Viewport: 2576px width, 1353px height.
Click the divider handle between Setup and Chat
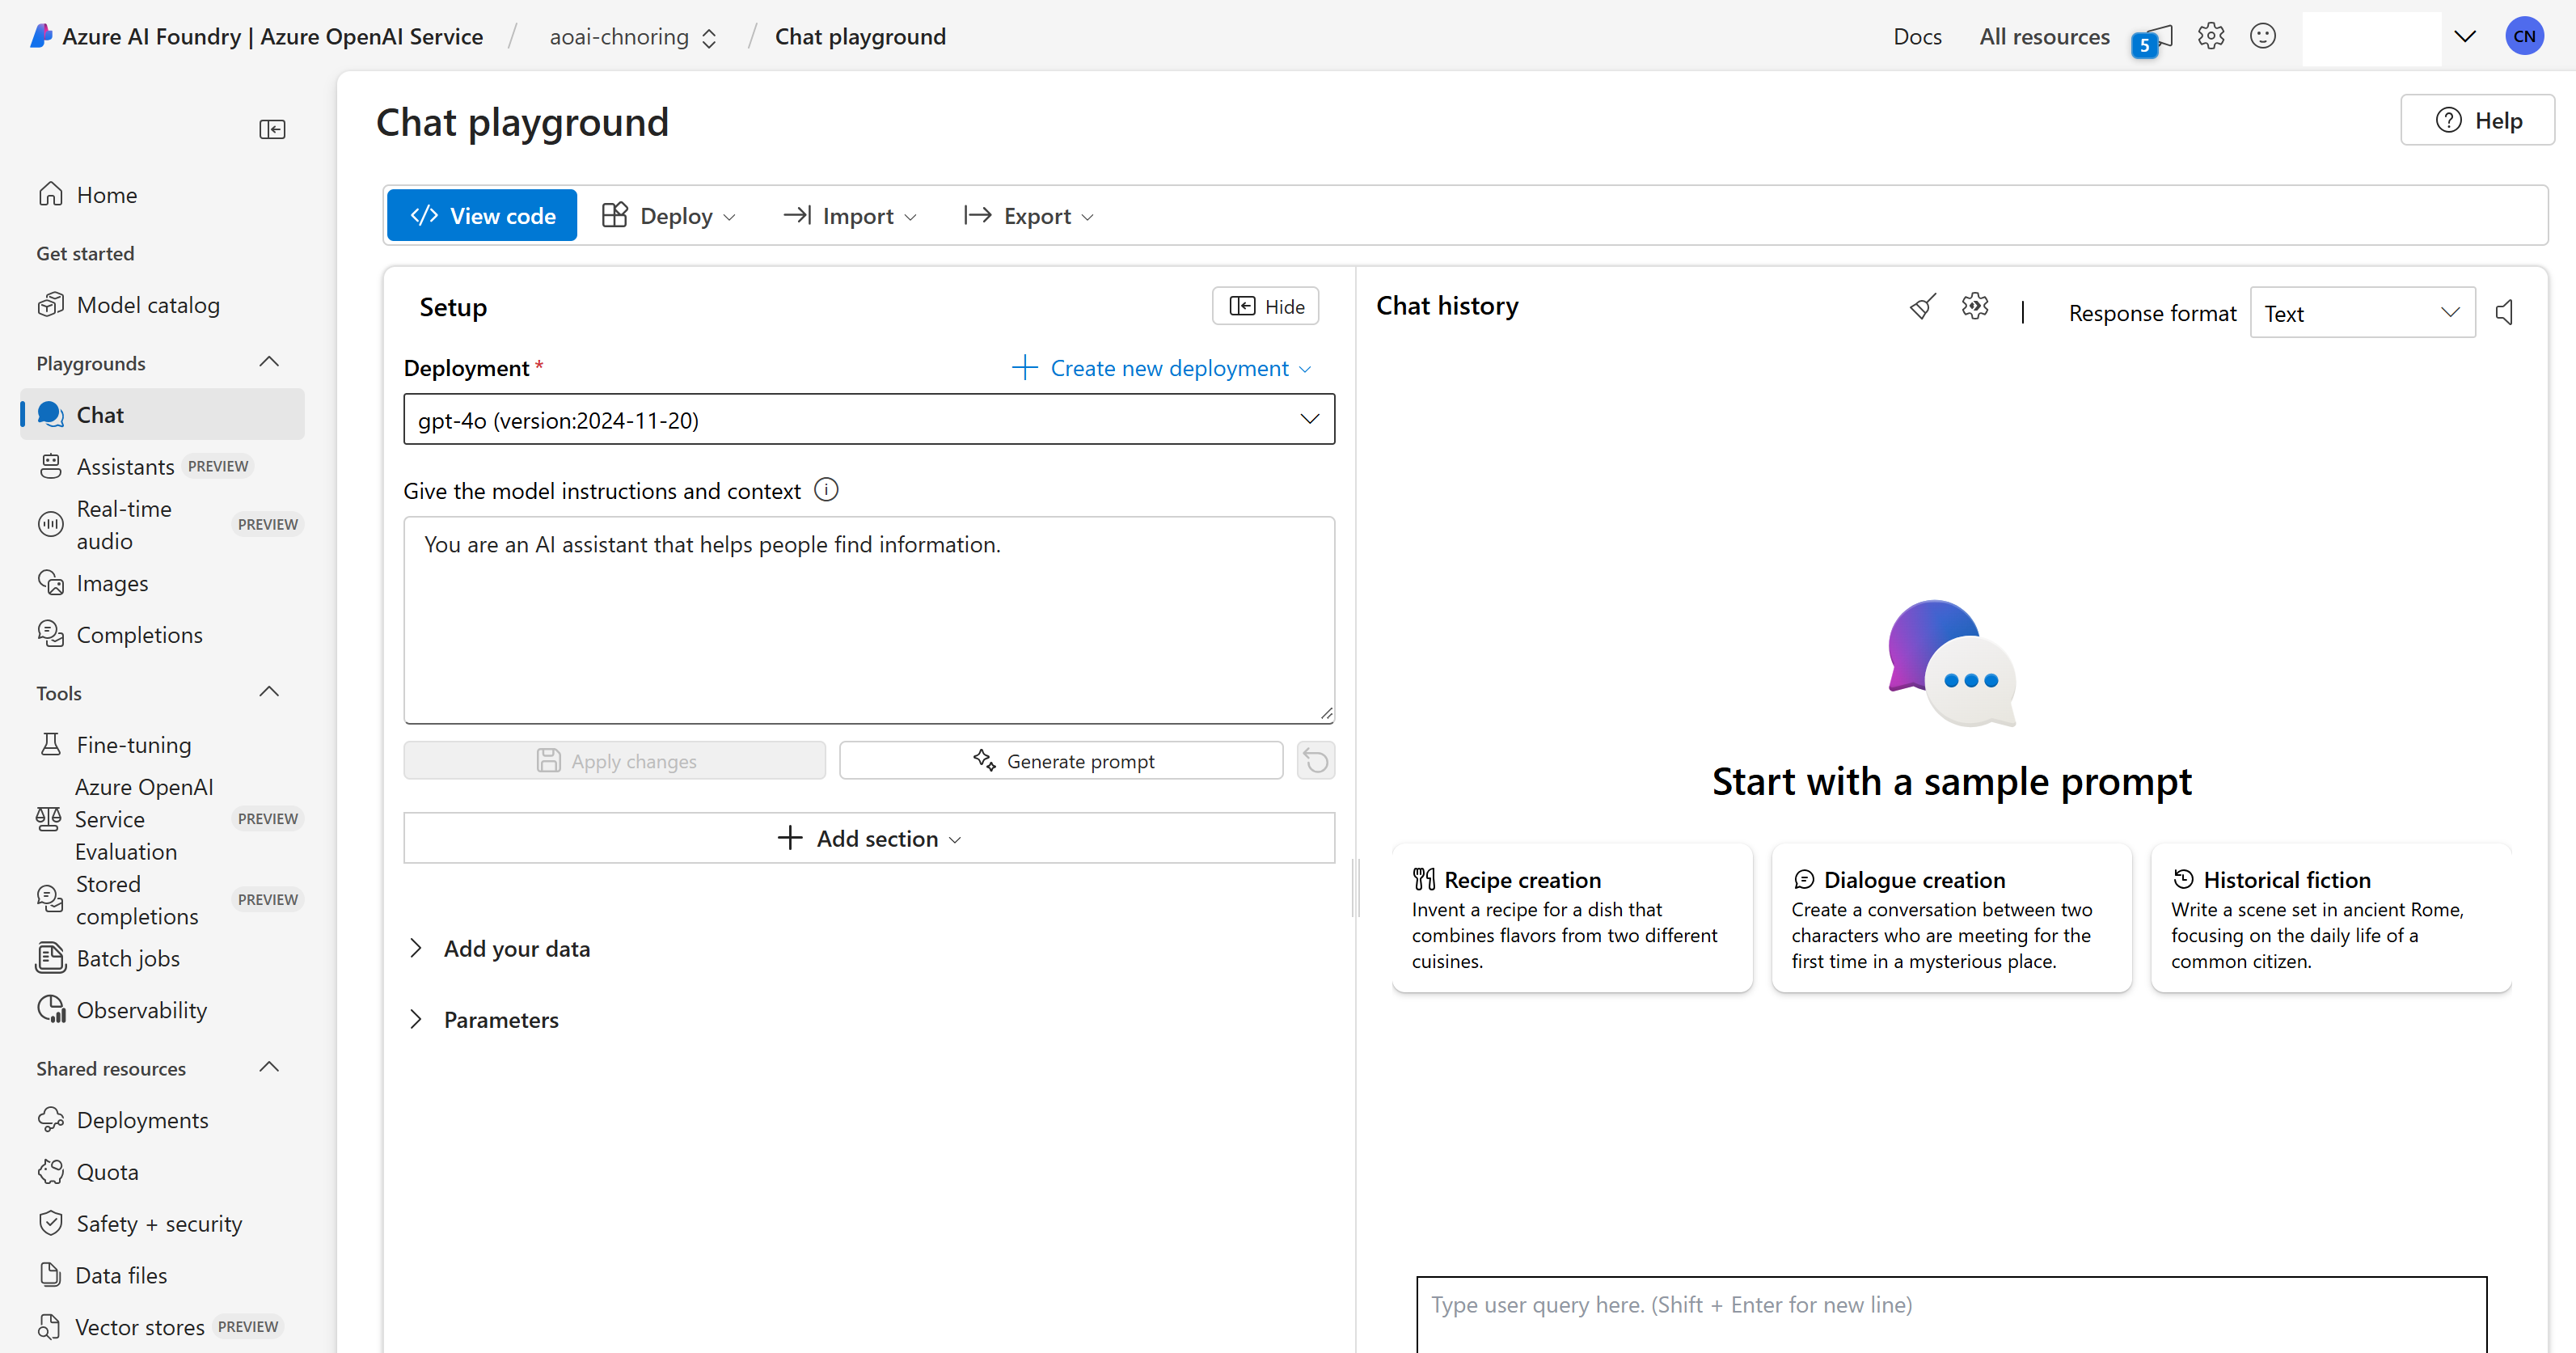coord(1356,887)
